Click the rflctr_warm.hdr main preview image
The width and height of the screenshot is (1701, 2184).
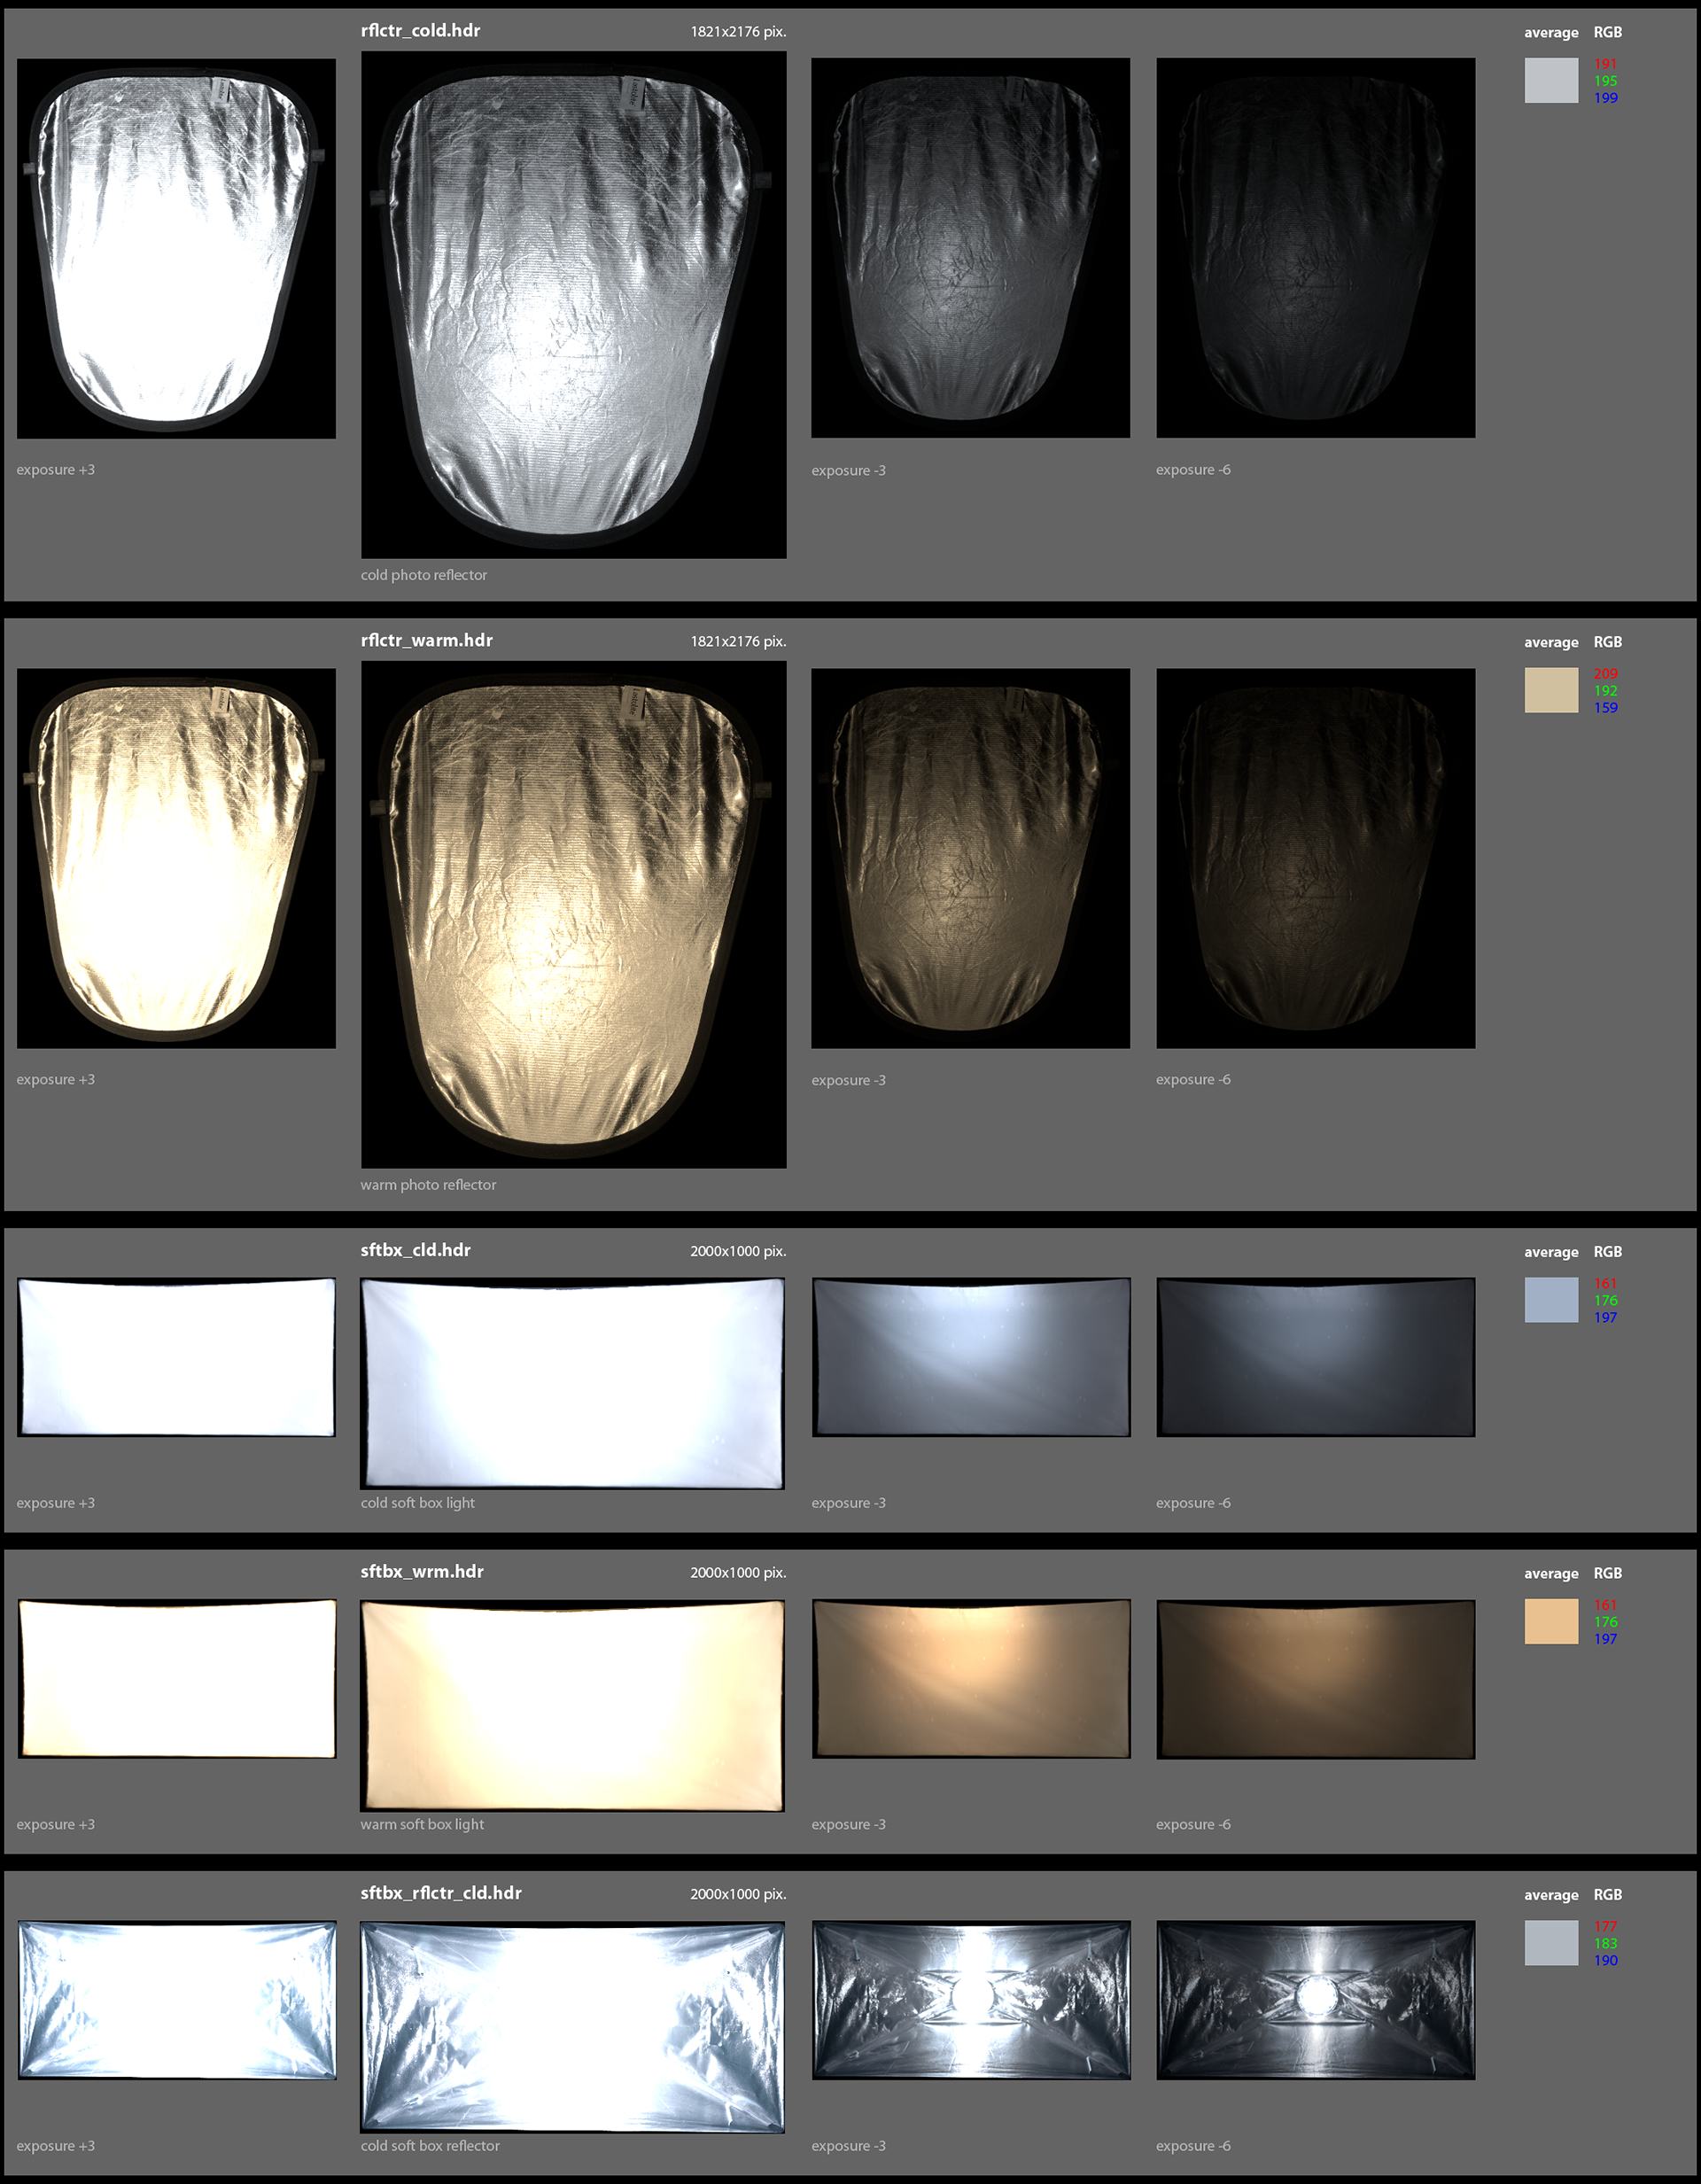tap(573, 914)
